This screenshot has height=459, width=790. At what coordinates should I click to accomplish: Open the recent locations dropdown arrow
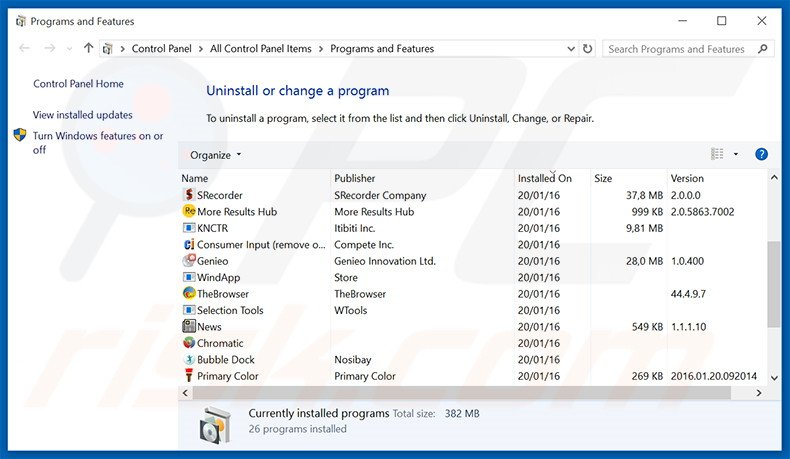[70, 49]
